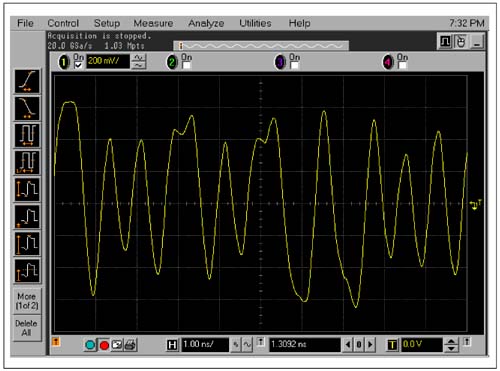Click the expand horizontal scale waveform icon
This screenshot has width=500, height=371.
(x=247, y=345)
